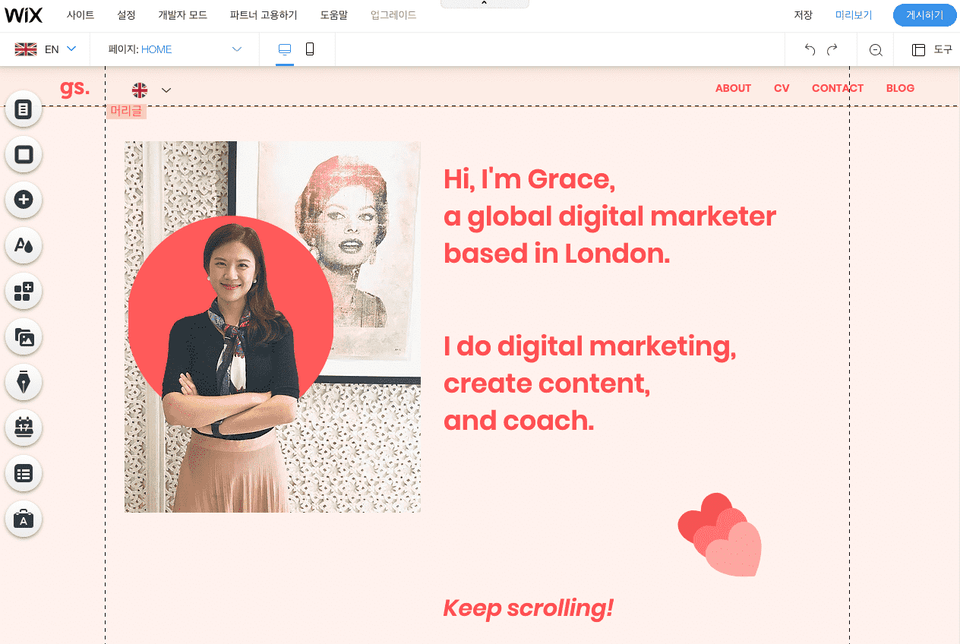Open the 파트너 고용하기 menu

263,15
